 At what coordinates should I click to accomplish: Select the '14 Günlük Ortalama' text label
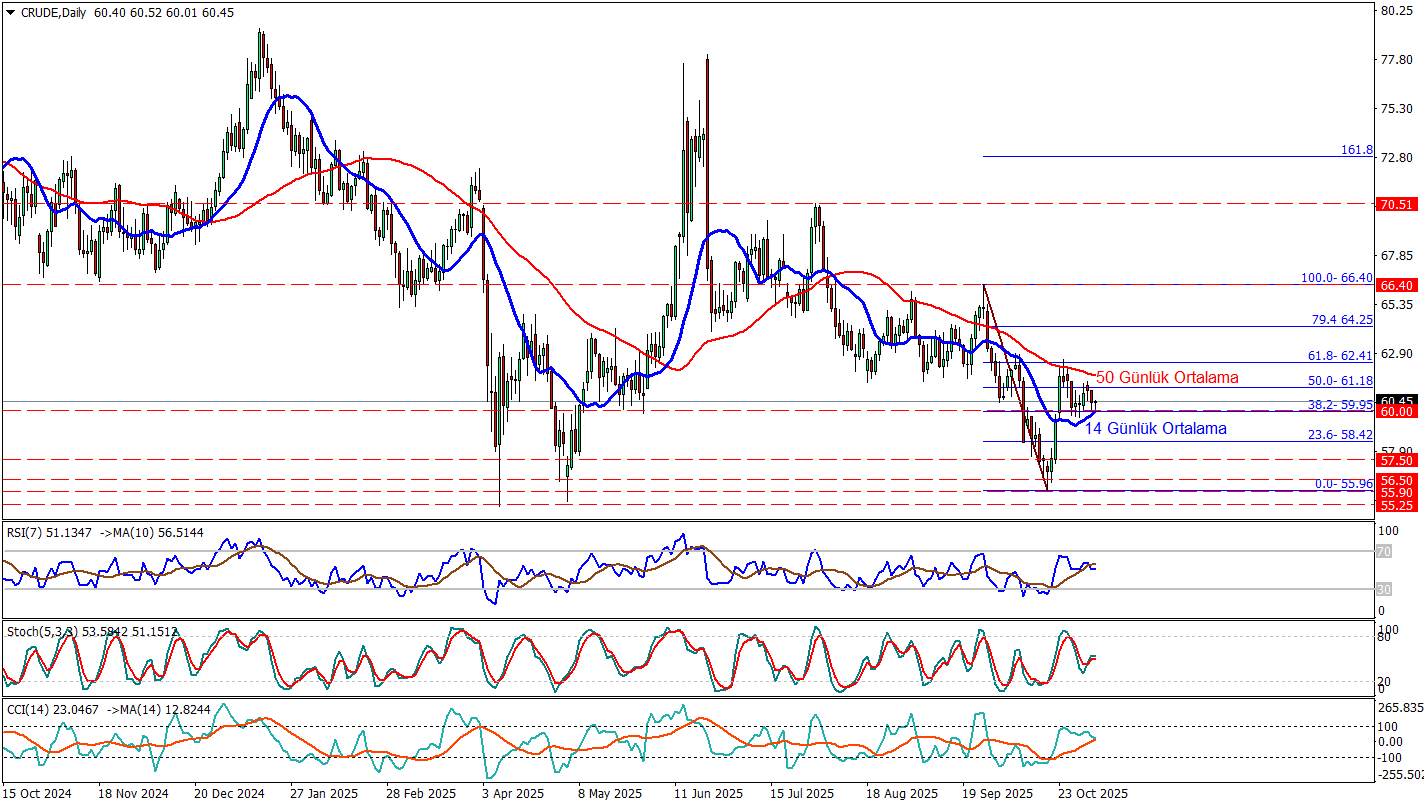click(1155, 429)
